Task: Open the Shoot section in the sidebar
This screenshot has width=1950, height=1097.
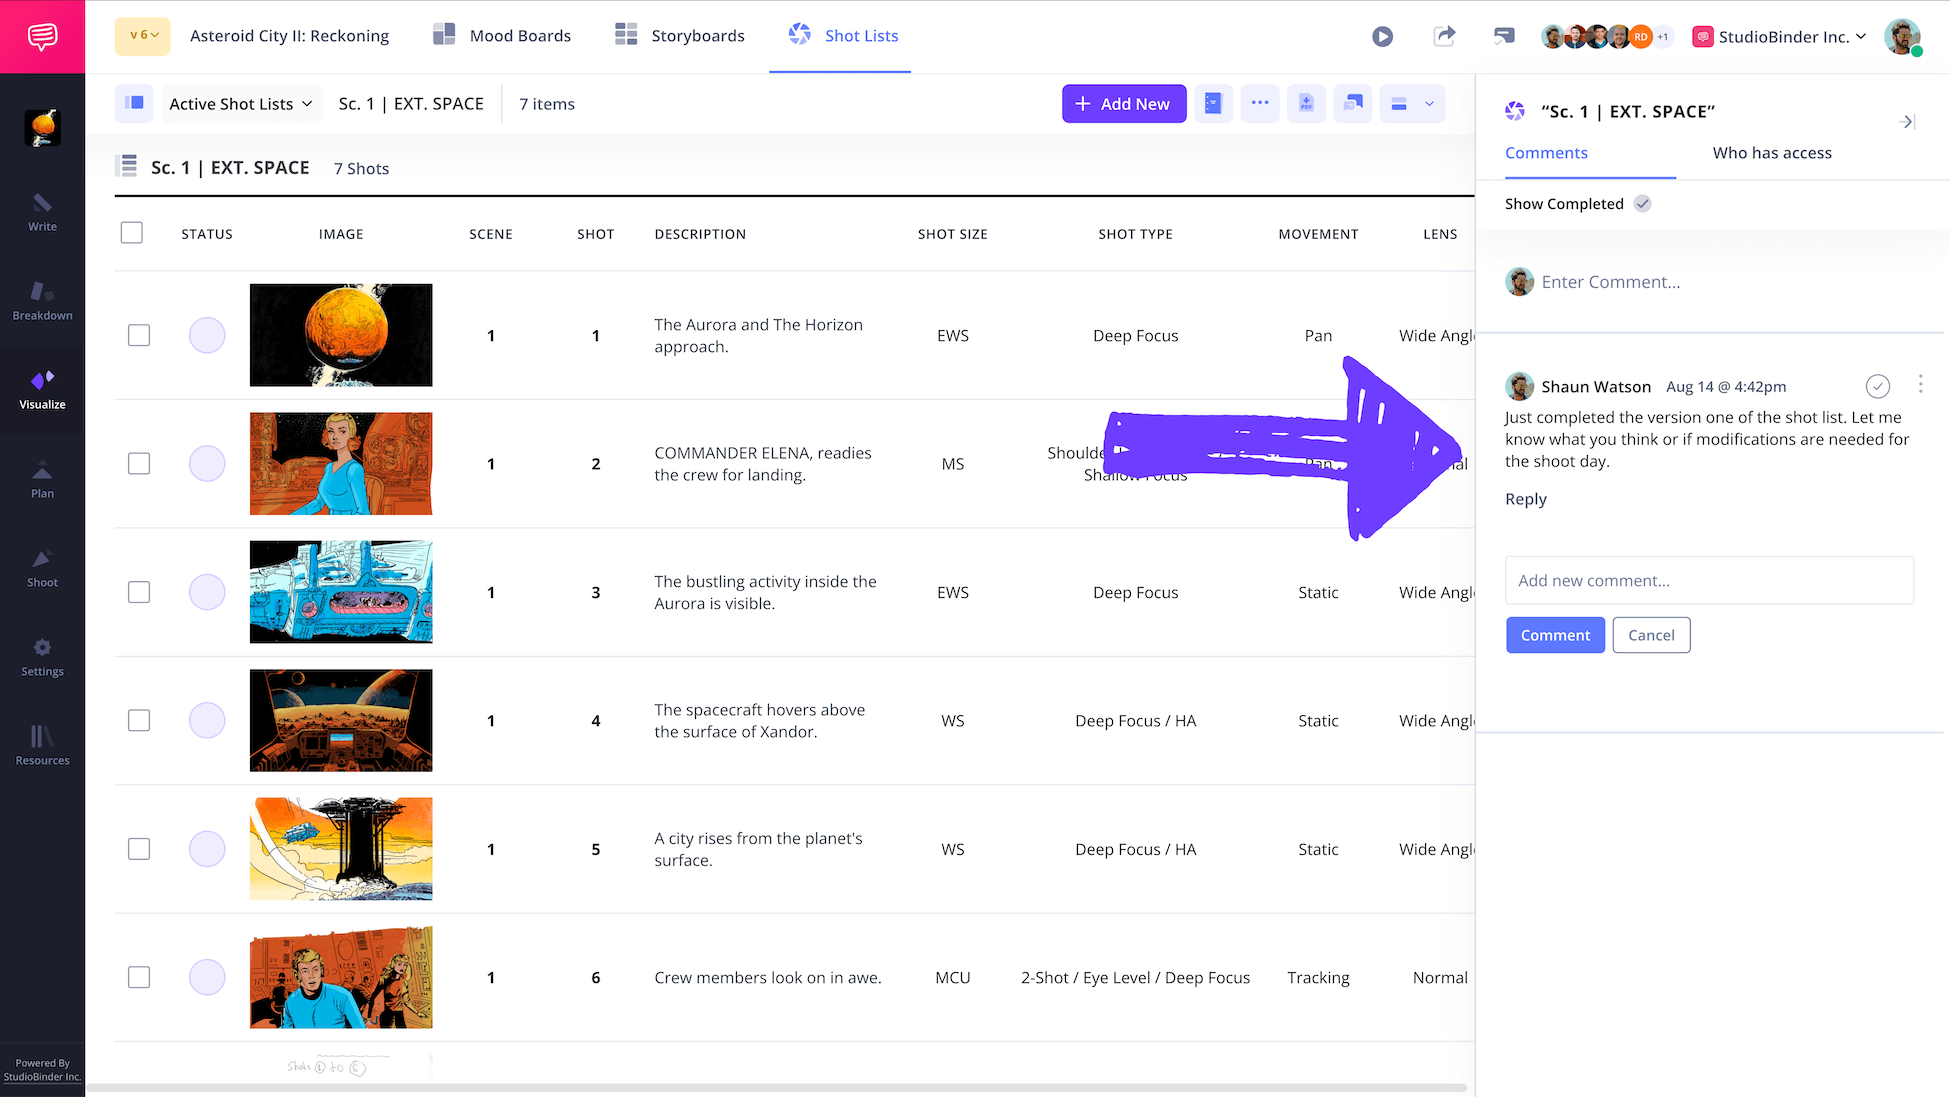Action: click(42, 568)
